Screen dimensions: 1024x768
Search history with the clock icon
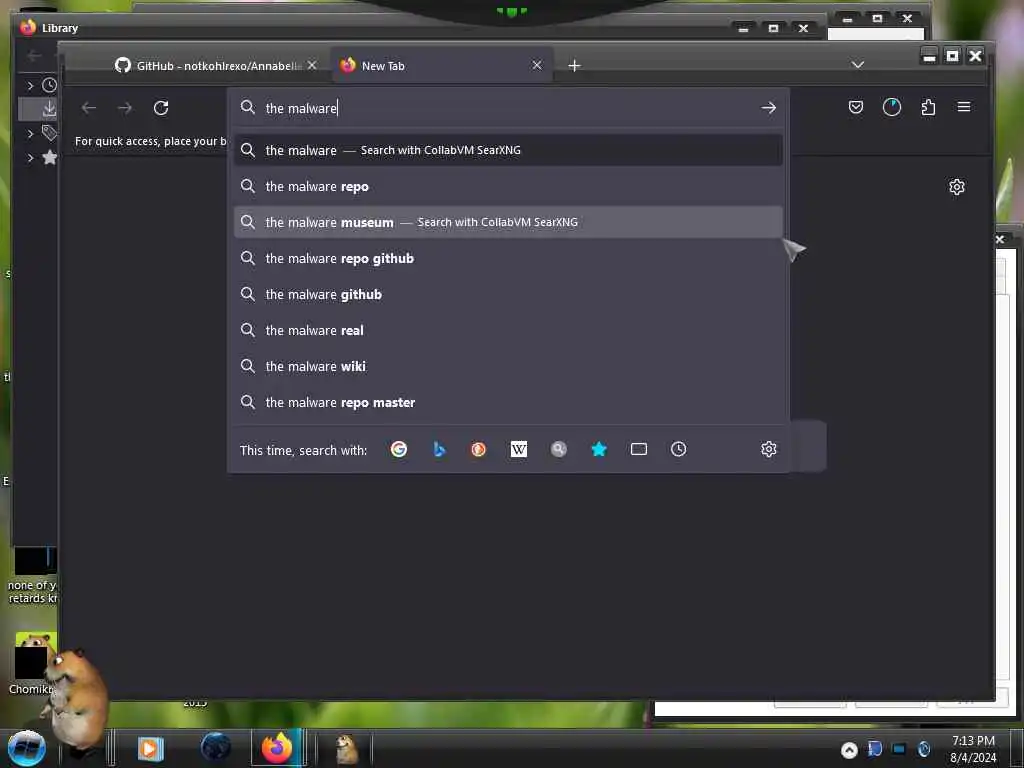tap(679, 449)
